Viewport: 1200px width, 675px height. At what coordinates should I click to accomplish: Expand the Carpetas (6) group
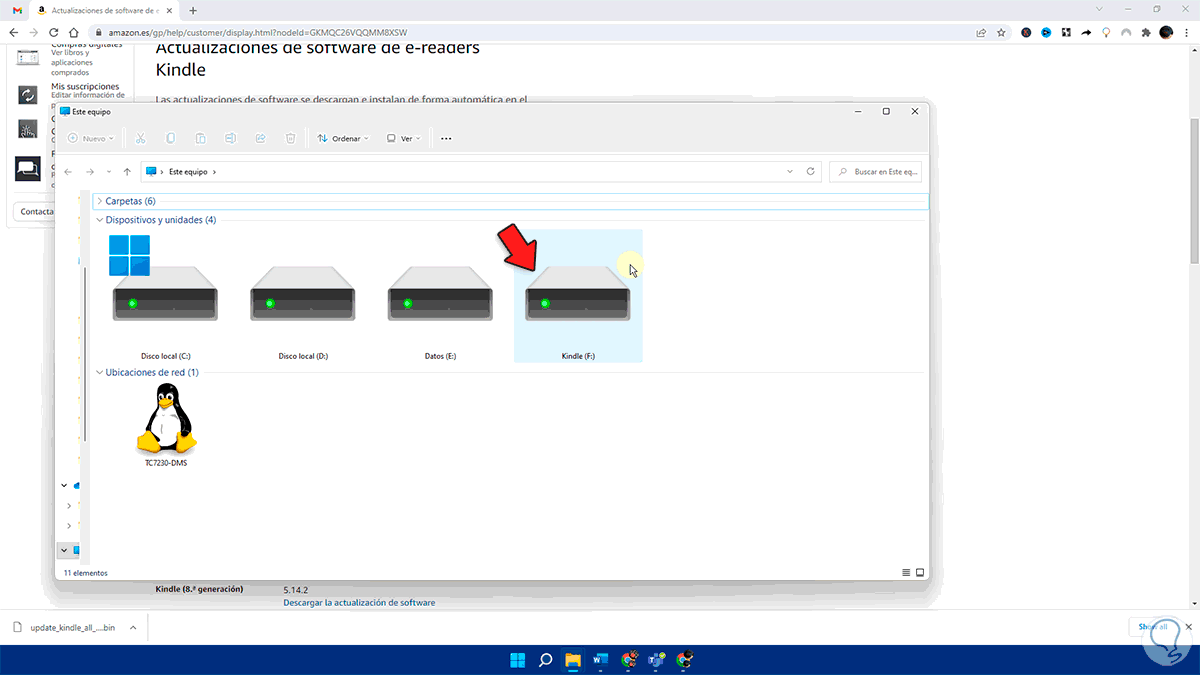tap(100, 201)
